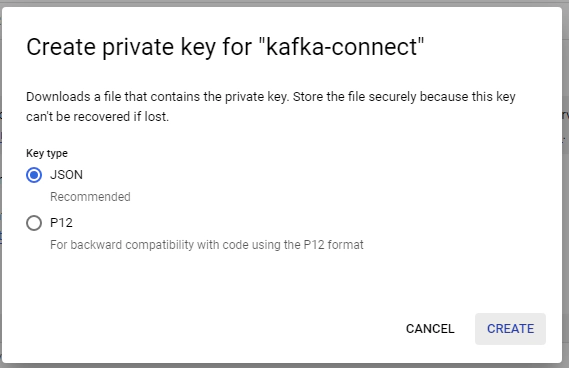Click the 'Recommended' hint under JSON
The image size is (569, 368).
click(90, 197)
